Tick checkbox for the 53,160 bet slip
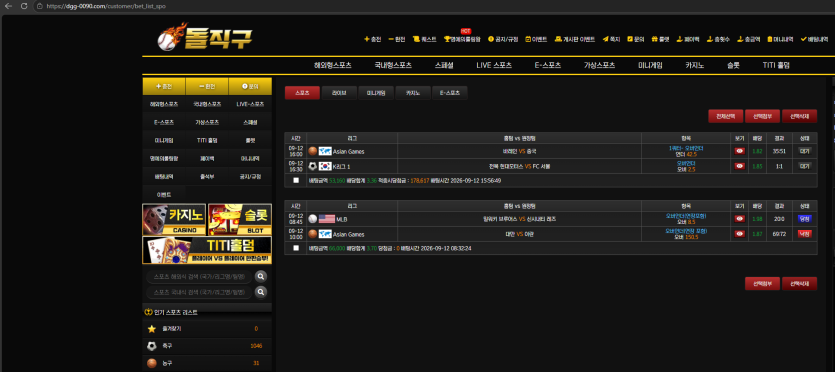This screenshot has width=835, height=372. click(x=296, y=180)
